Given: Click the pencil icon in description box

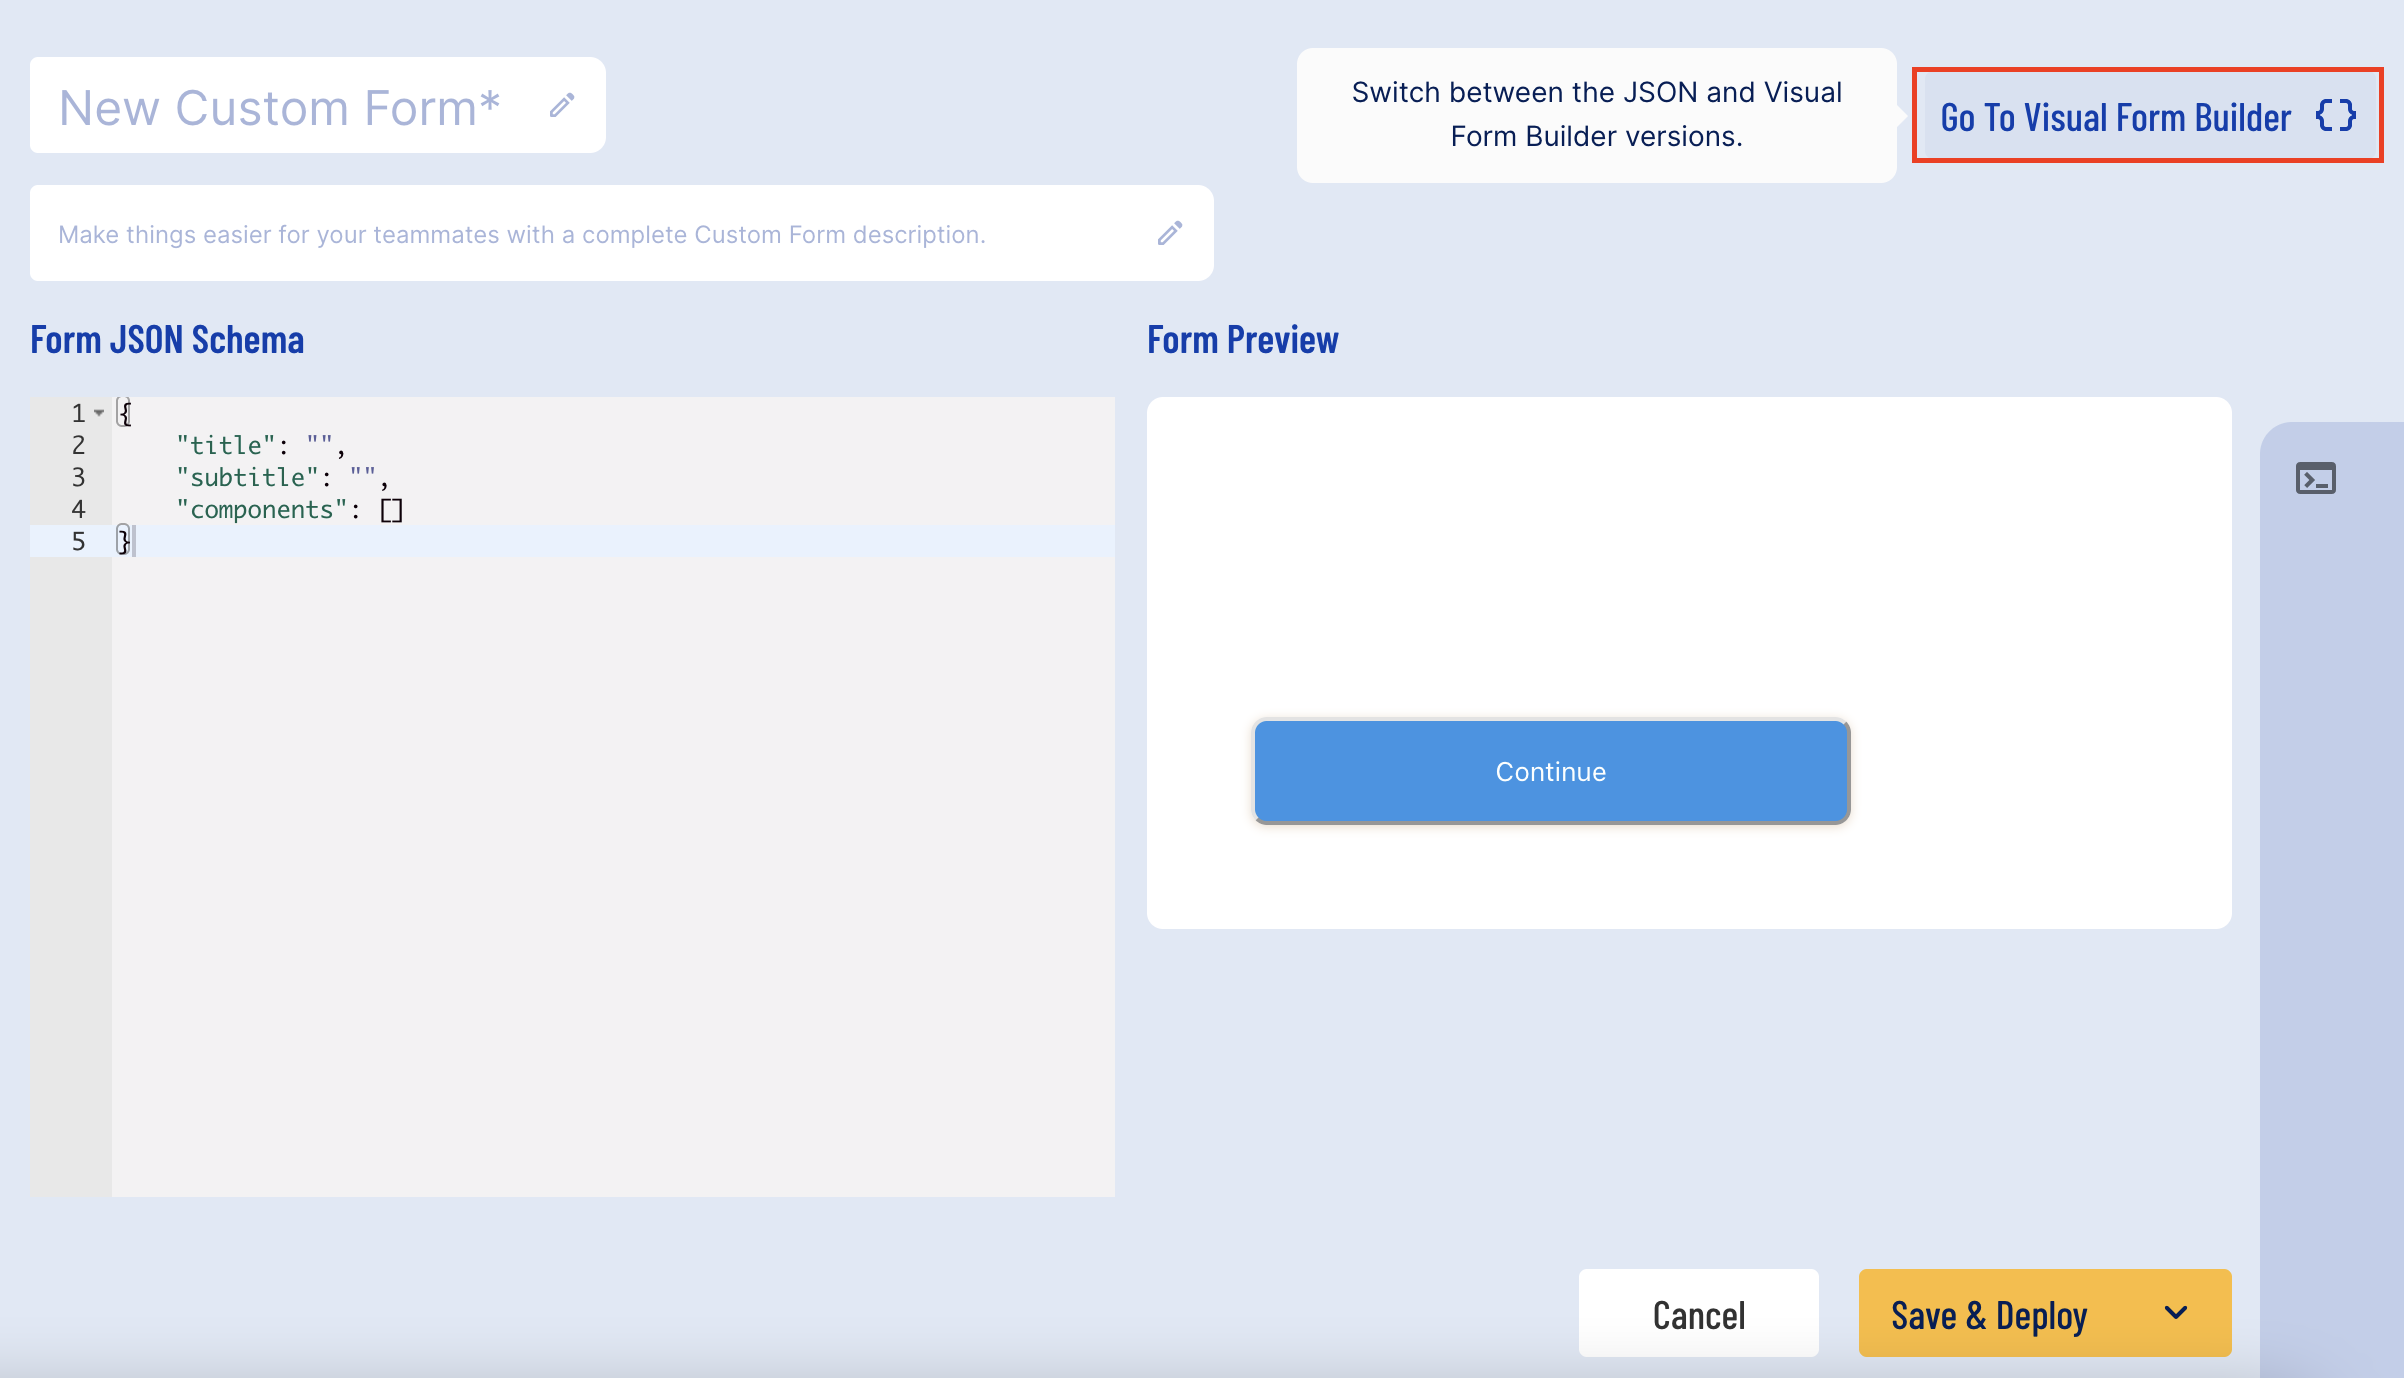Looking at the screenshot, I should click(1170, 233).
